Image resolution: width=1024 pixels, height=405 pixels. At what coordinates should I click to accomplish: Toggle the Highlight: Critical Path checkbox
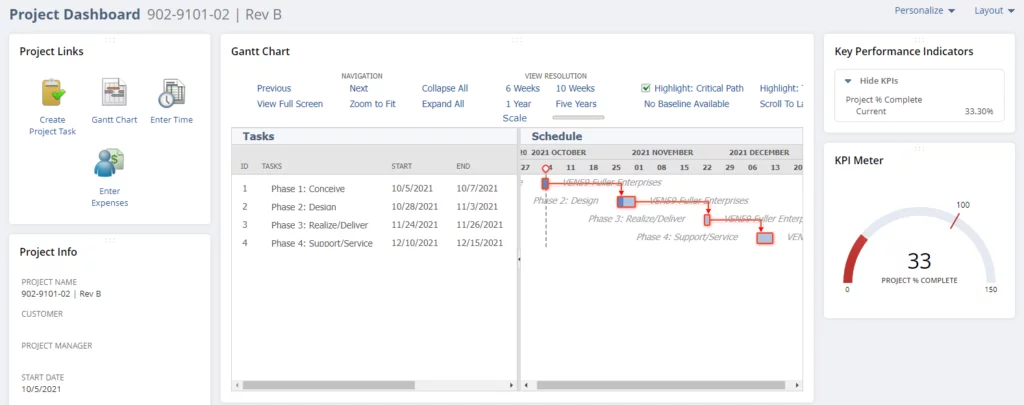(646, 88)
